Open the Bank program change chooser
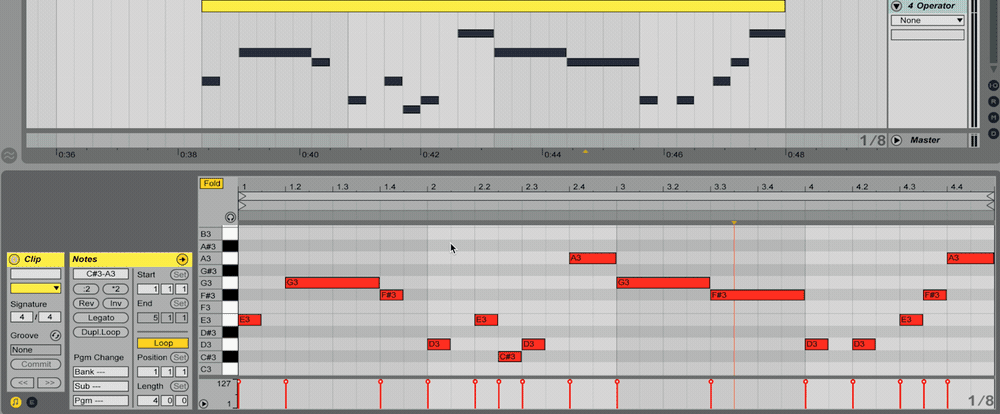This screenshot has height=414, width=1000. tap(101, 372)
